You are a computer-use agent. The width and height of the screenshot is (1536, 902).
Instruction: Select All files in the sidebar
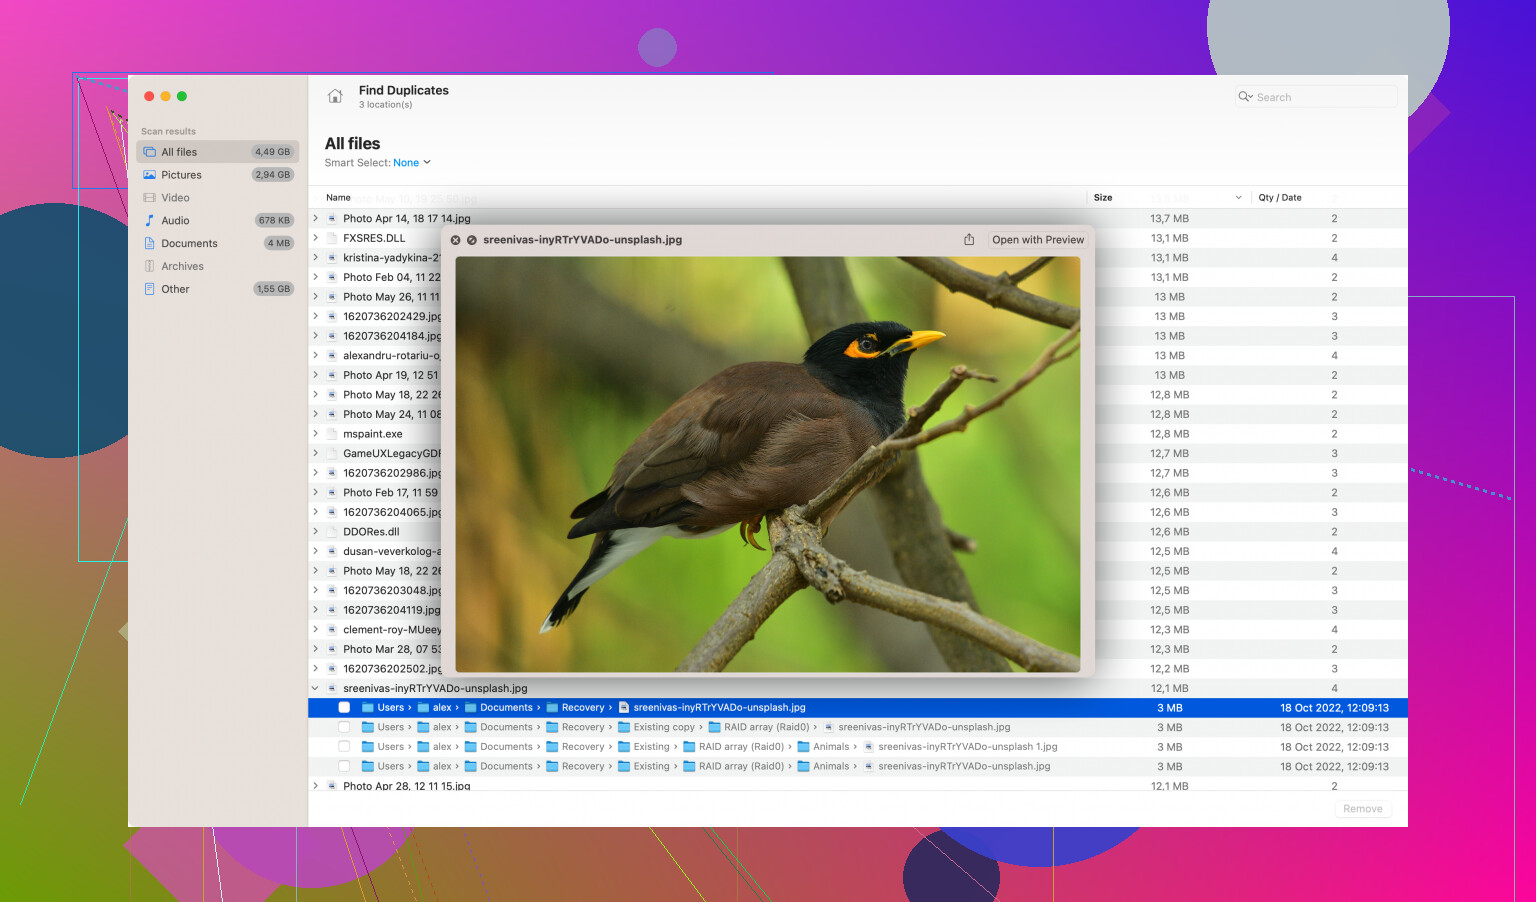[x=179, y=152]
